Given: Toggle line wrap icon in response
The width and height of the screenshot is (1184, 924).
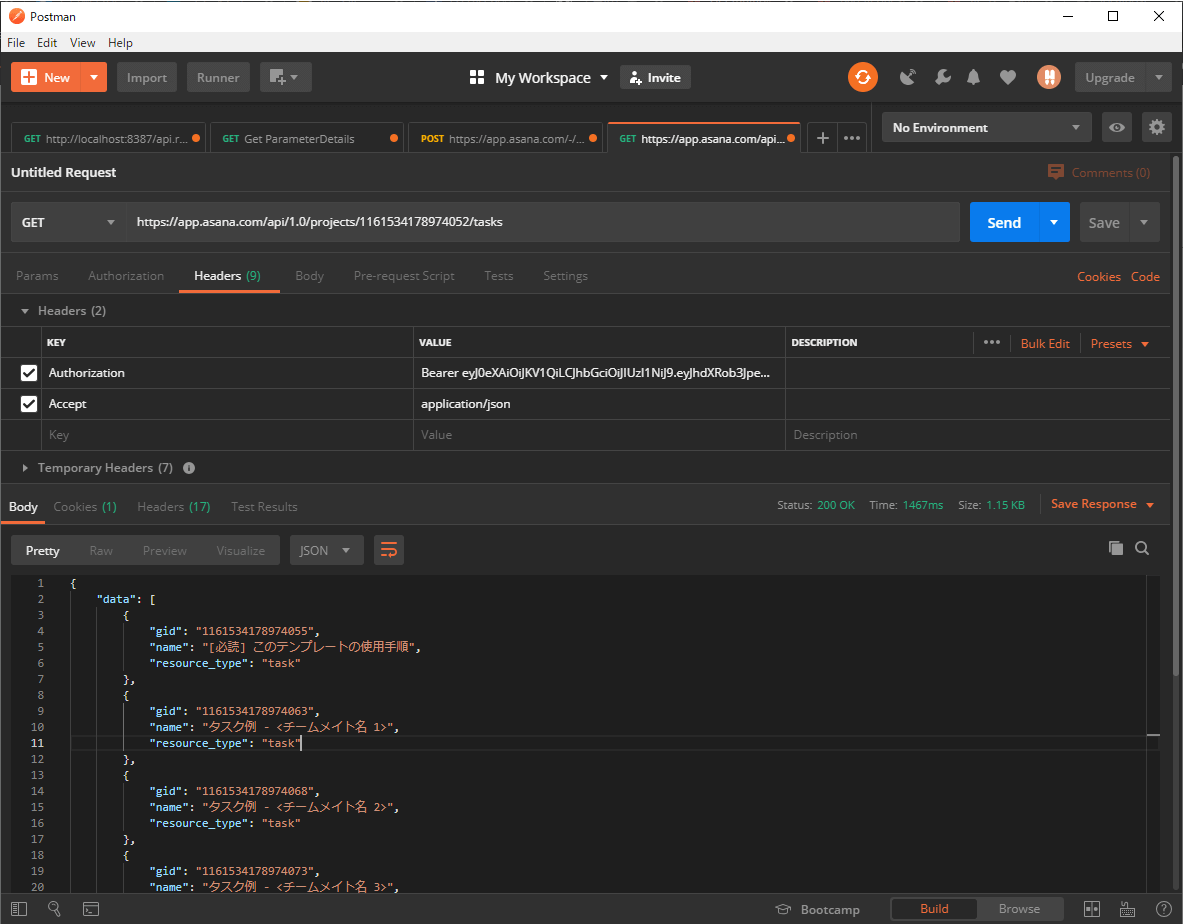Looking at the screenshot, I should pos(389,550).
